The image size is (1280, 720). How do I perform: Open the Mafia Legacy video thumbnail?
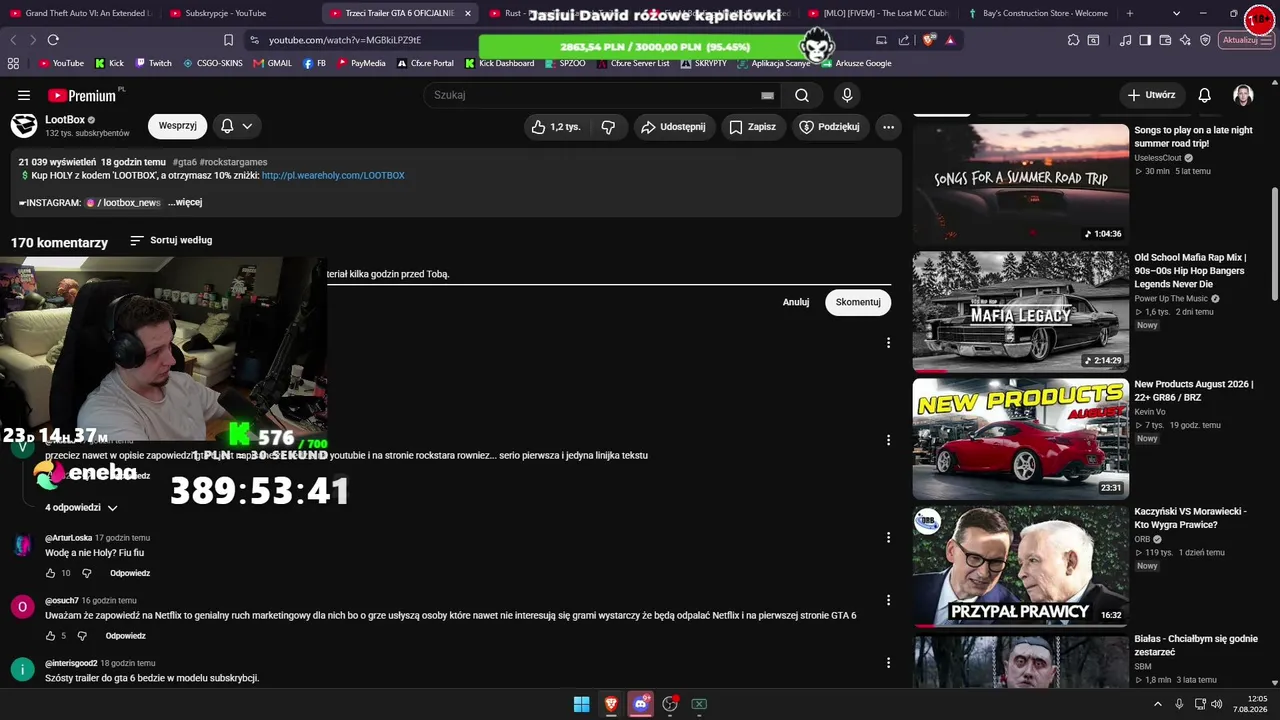click(1020, 311)
